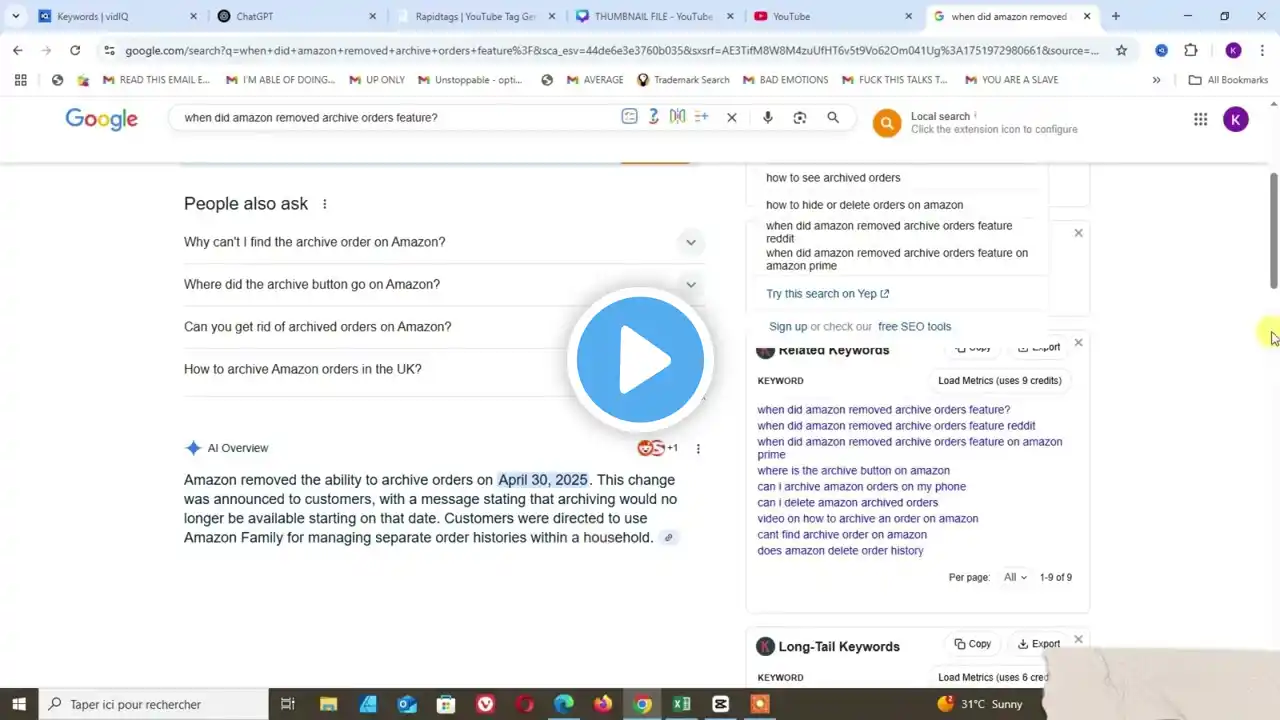Click the orange Local search extension icon
Viewport: 1280px width, 720px height.
pos(886,123)
